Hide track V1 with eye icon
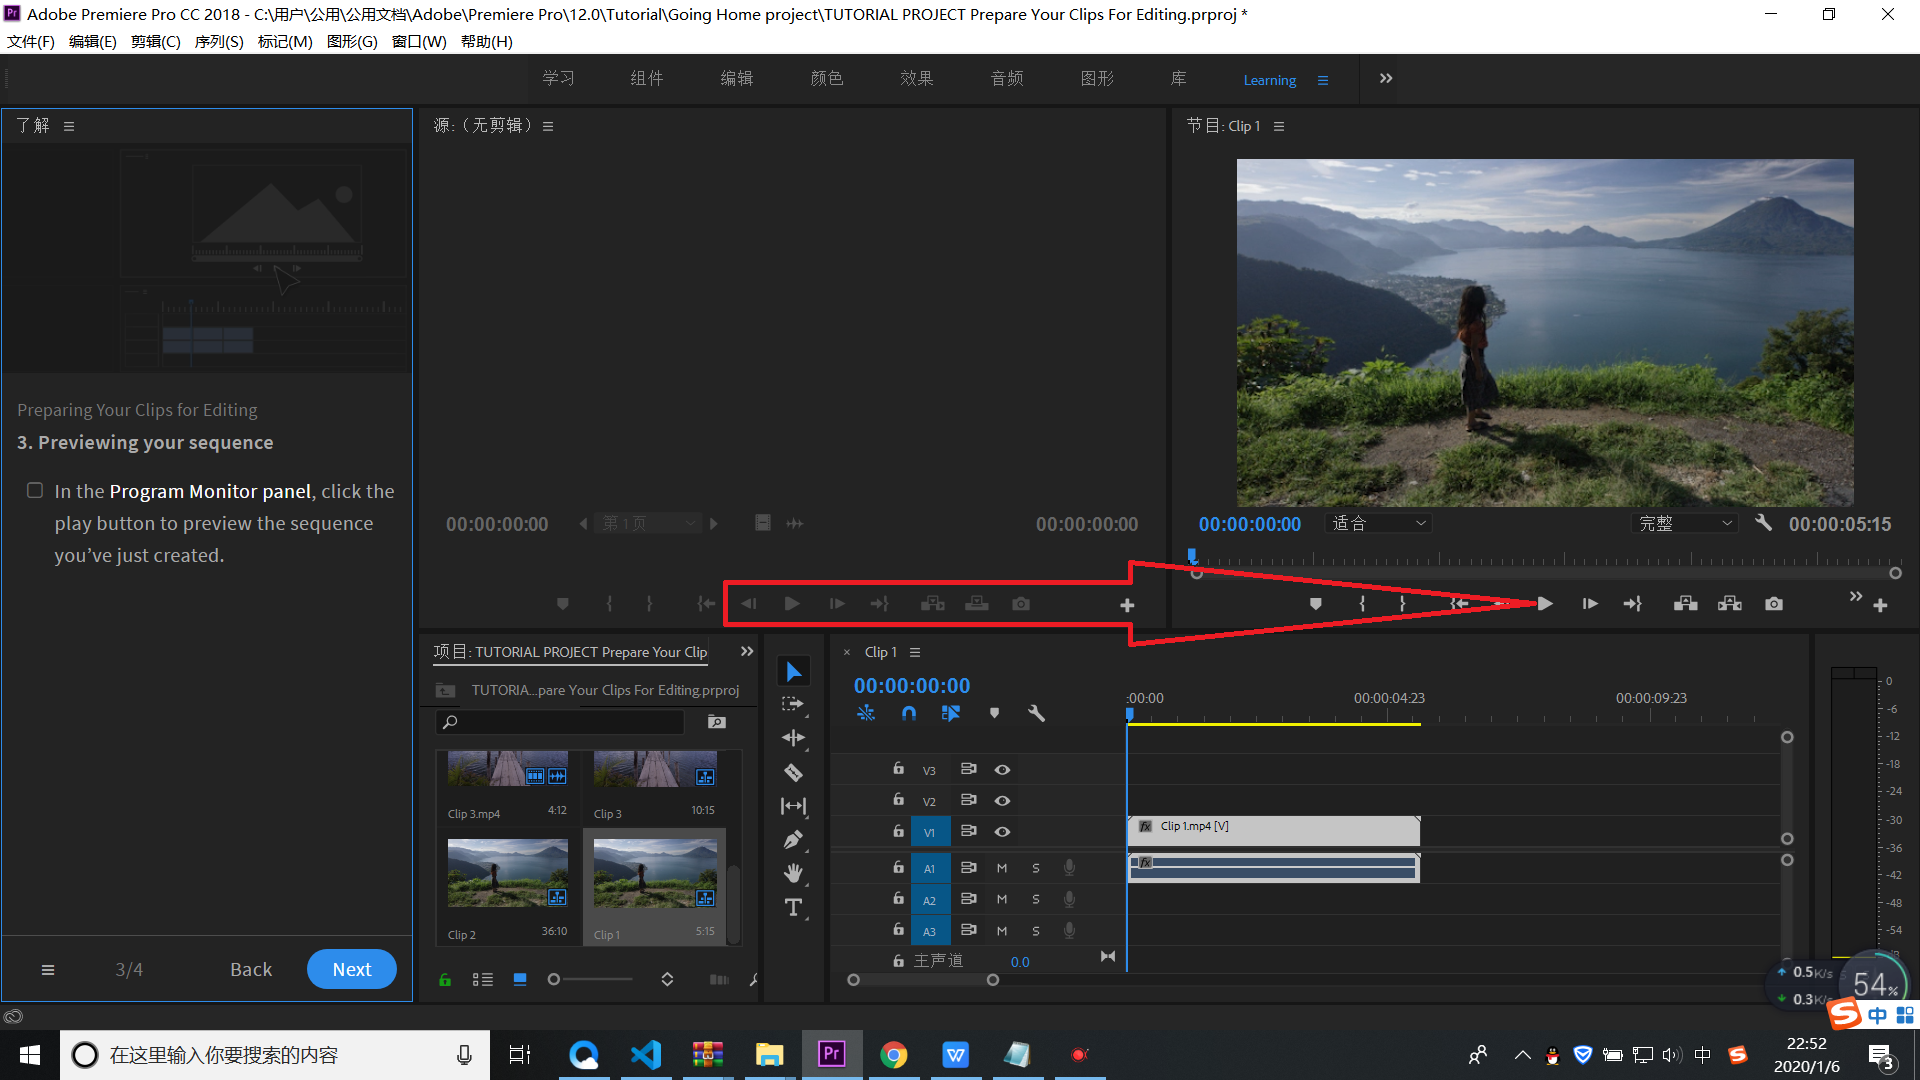The height and width of the screenshot is (1080, 1920). click(1002, 832)
